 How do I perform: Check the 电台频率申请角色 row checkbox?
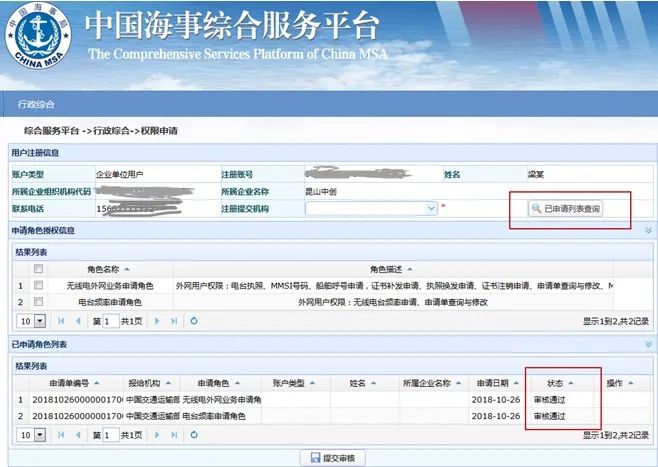(x=38, y=302)
